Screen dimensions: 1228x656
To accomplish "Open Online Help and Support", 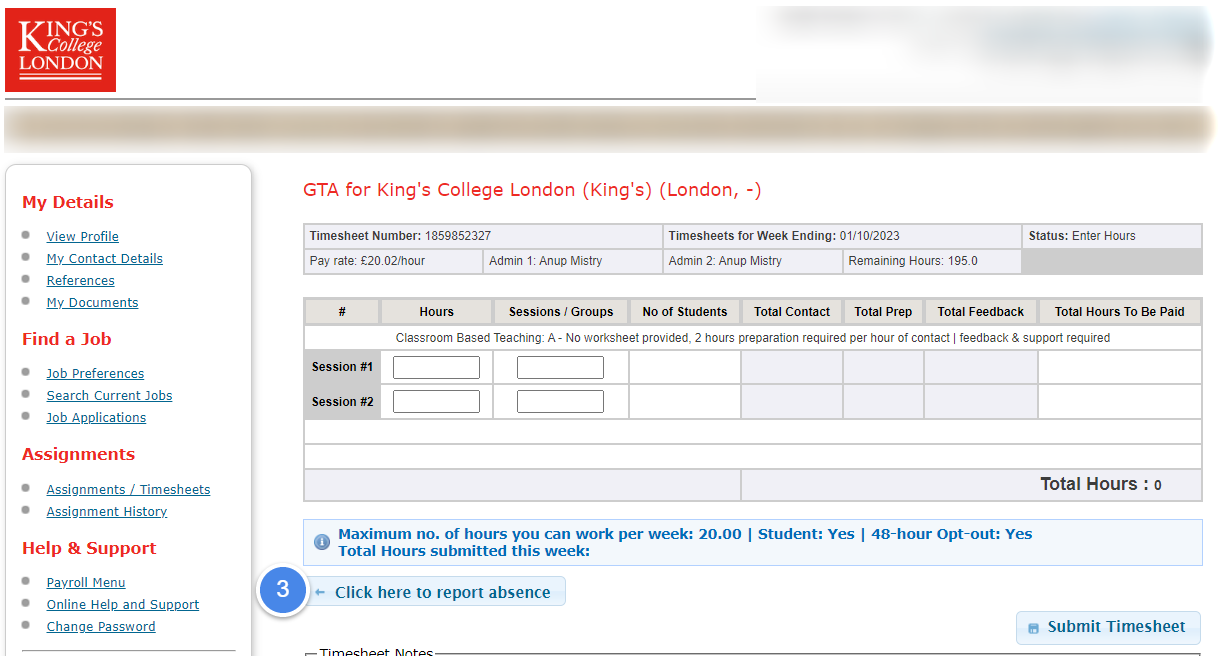I will [122, 604].
